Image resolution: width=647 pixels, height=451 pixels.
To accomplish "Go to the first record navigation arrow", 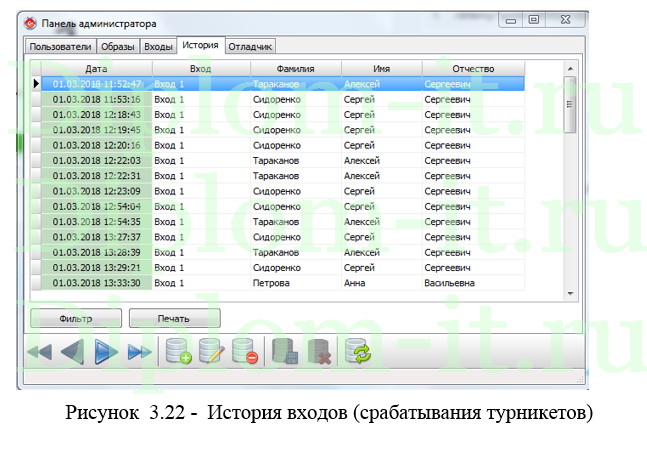I will pos(40,352).
